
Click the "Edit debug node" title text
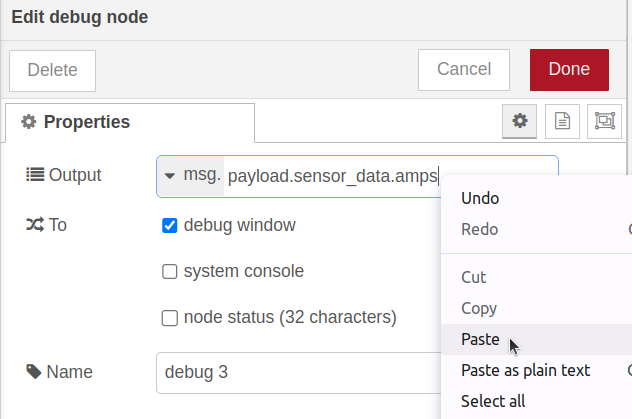pyautogui.click(x=80, y=17)
